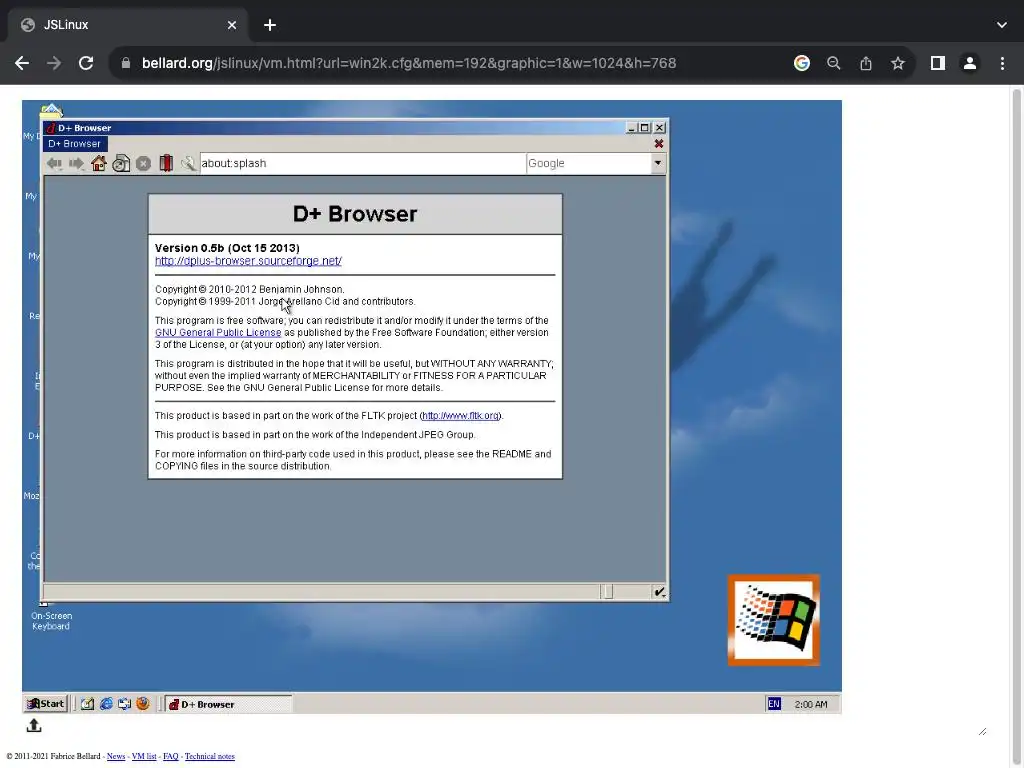Open D+ Browser tools wrench icon
1024x768 pixels.
(x=188, y=163)
